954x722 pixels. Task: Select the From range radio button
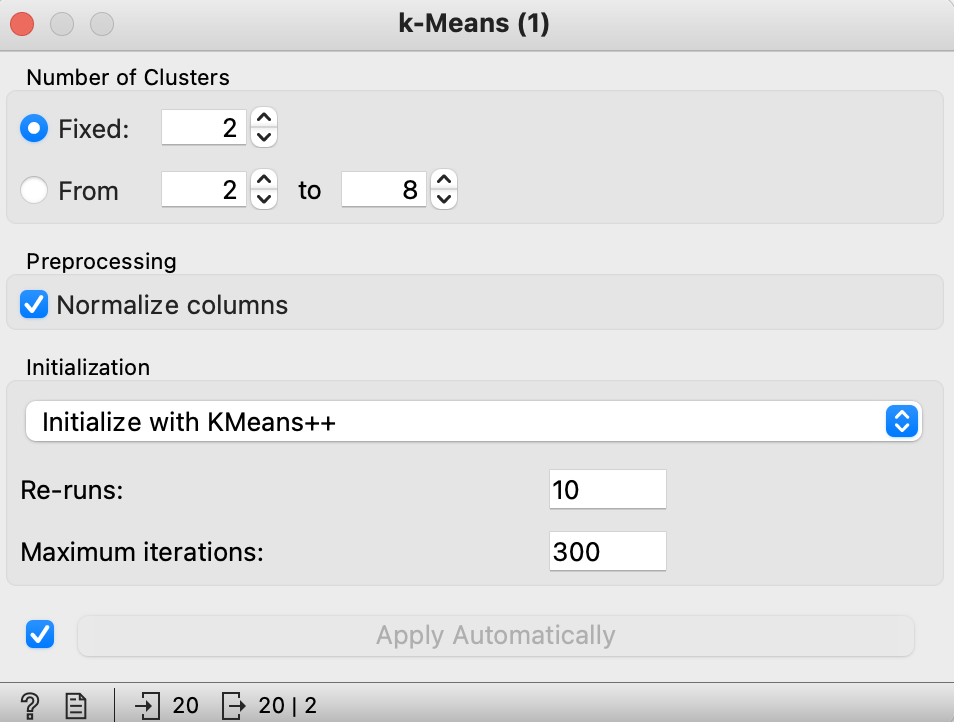[x=34, y=190]
